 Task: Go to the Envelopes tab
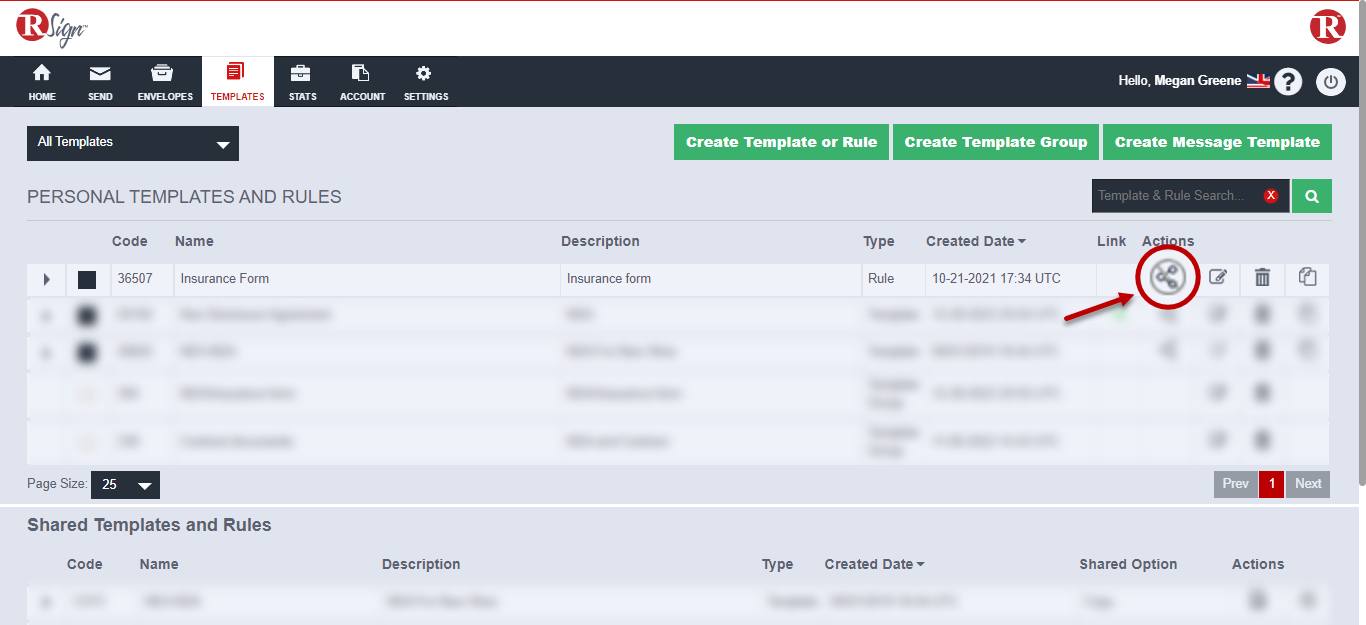tap(165, 82)
